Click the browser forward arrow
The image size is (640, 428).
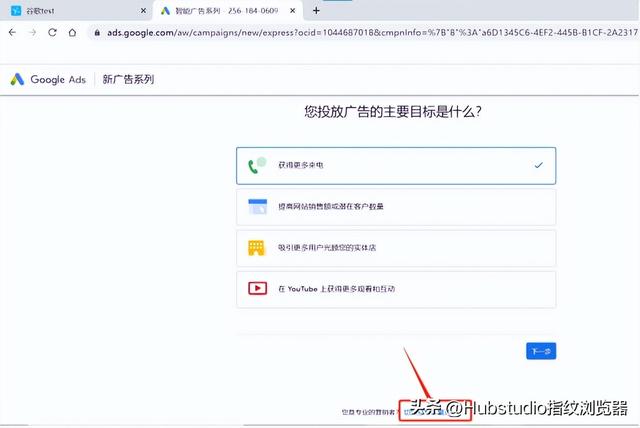(32, 33)
